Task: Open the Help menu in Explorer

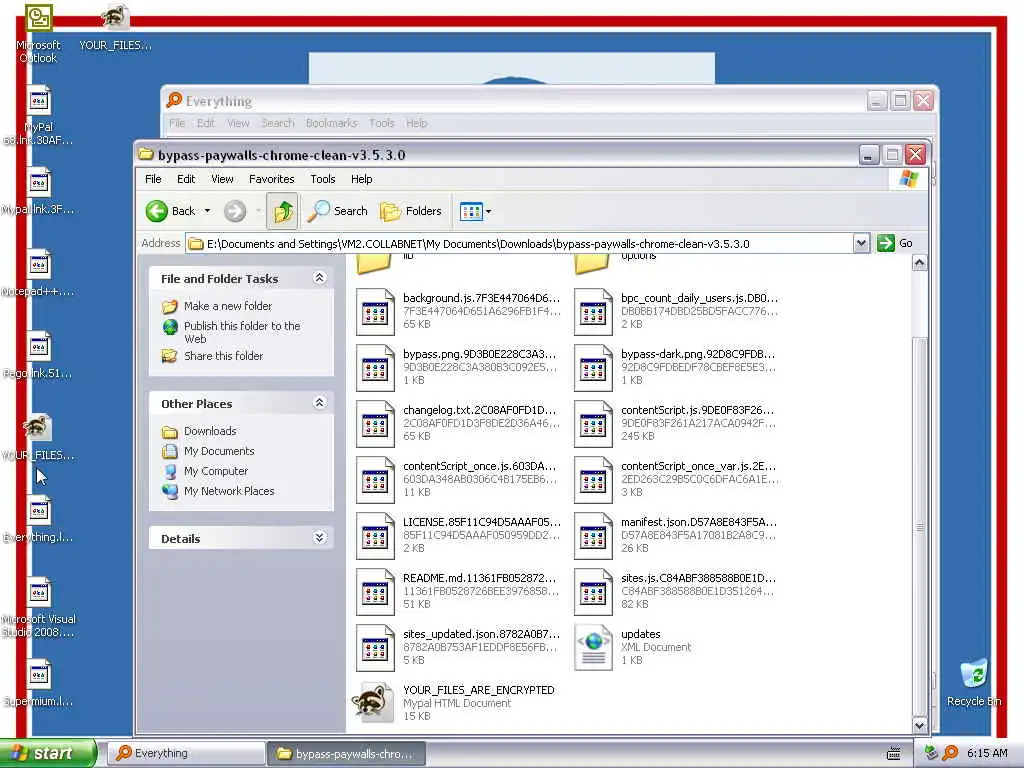Action: tap(361, 179)
